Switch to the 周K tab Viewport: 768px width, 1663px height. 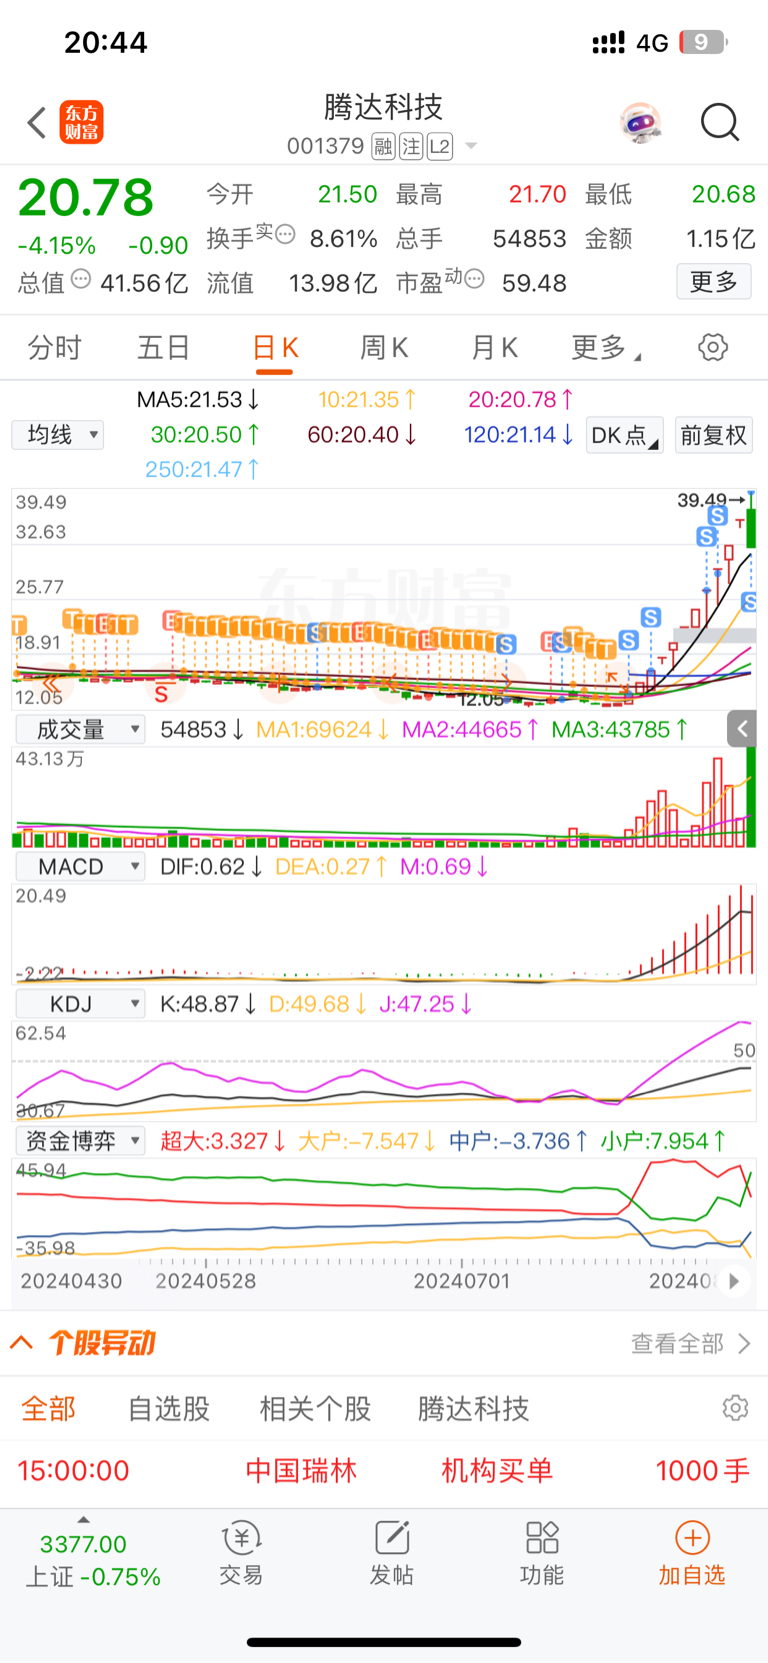click(x=384, y=348)
